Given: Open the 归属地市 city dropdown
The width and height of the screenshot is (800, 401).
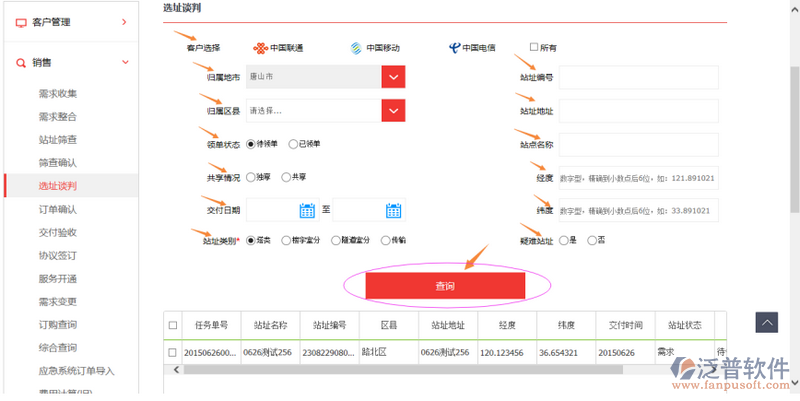Looking at the screenshot, I should [x=393, y=77].
